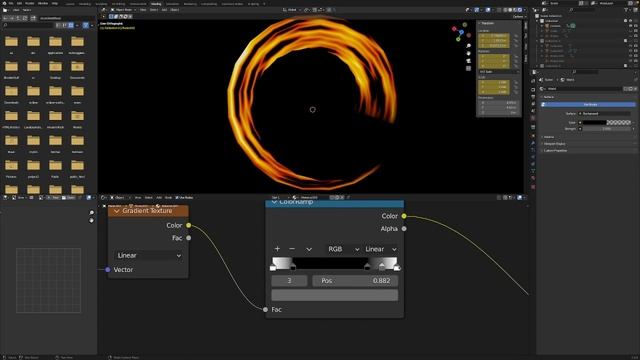The width and height of the screenshot is (640, 360).
Task: Open the rotation mode dropdown (XYZ Euler)
Action: coord(499,72)
